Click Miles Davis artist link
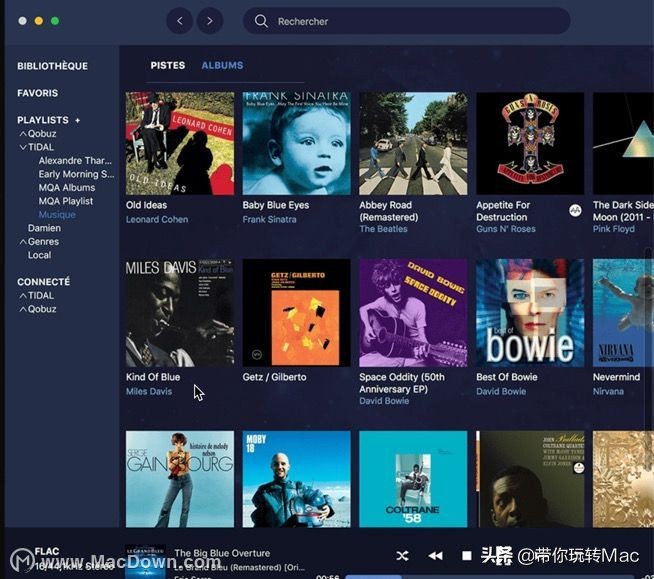The height and width of the screenshot is (579, 654). pyautogui.click(x=149, y=391)
